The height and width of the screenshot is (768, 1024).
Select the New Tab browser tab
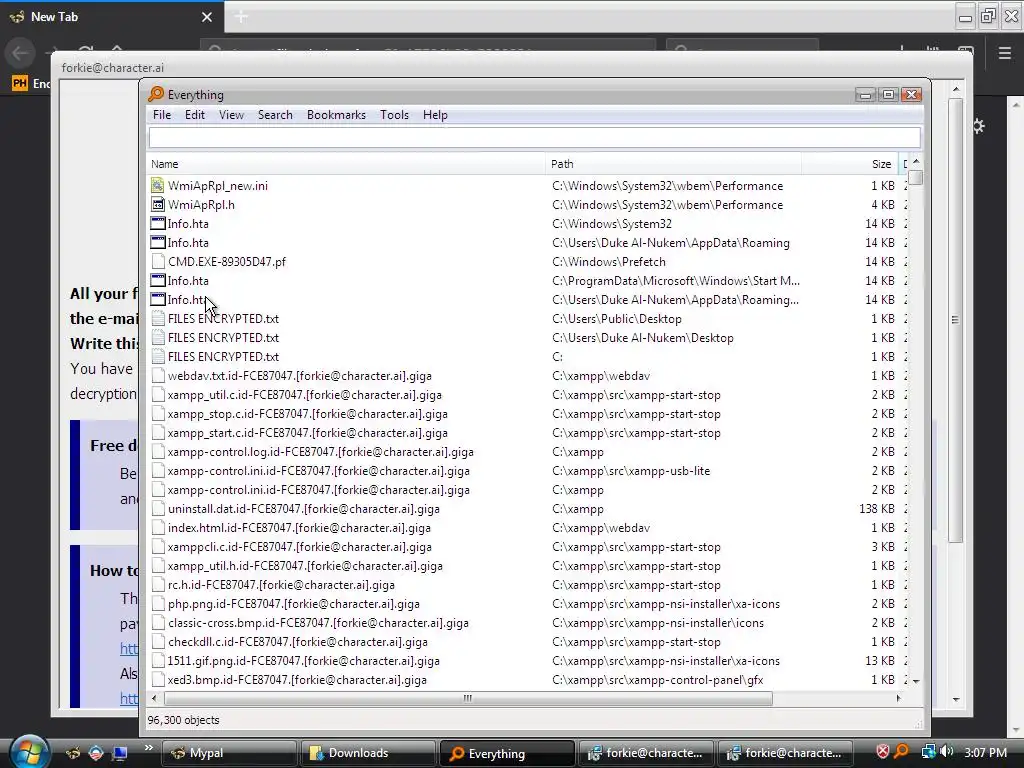point(111,17)
